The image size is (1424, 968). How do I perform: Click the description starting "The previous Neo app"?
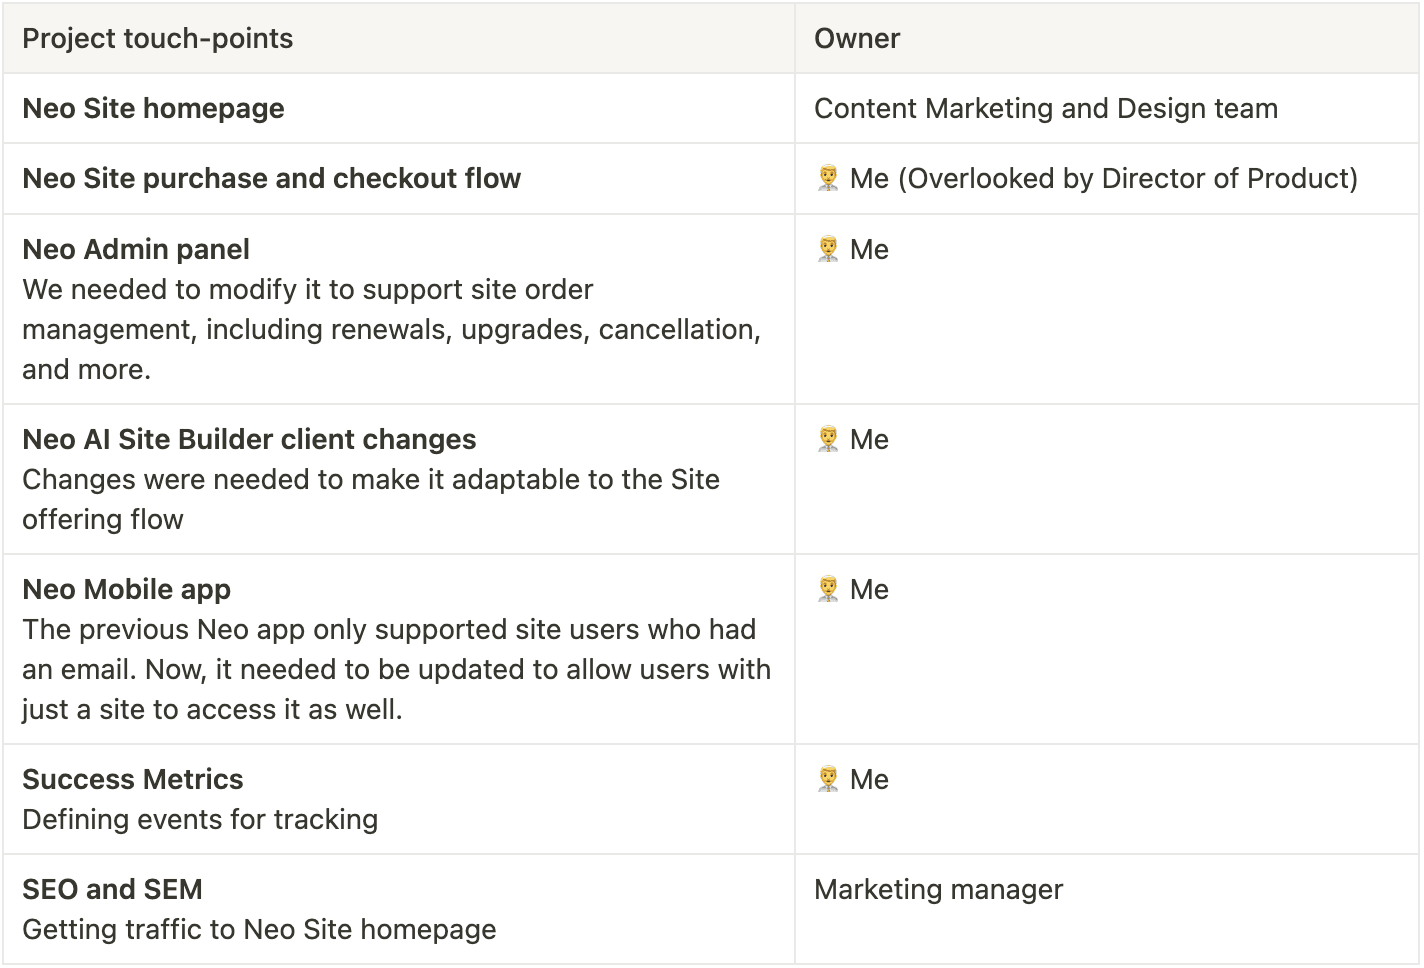(396, 669)
